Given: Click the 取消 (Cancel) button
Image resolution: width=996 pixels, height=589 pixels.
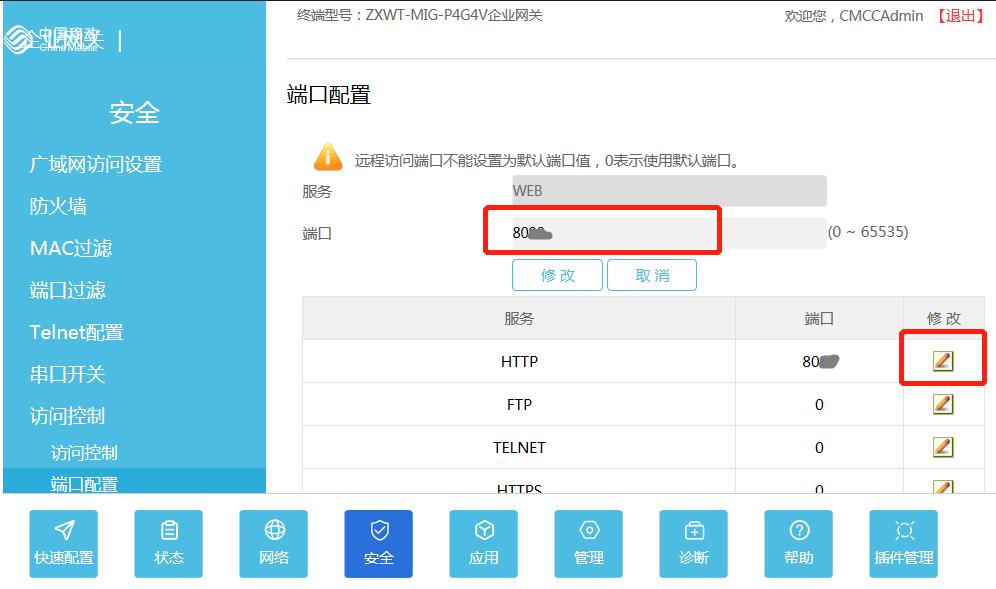Looking at the screenshot, I should [652, 275].
